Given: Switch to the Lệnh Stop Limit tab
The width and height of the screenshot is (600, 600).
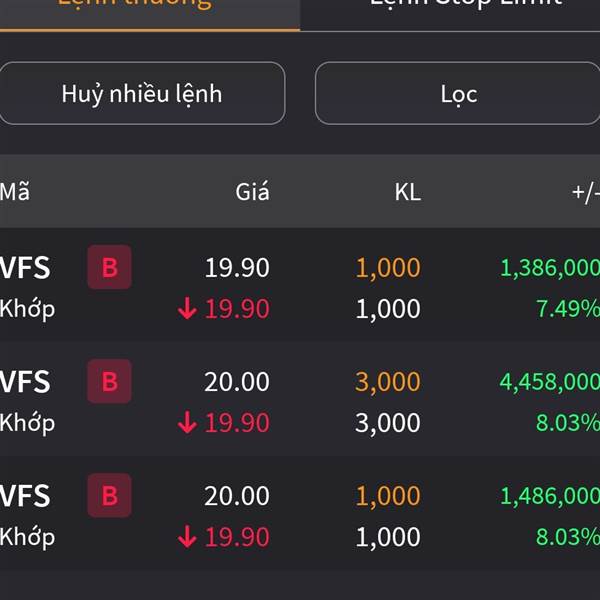Looking at the screenshot, I should coord(450,15).
